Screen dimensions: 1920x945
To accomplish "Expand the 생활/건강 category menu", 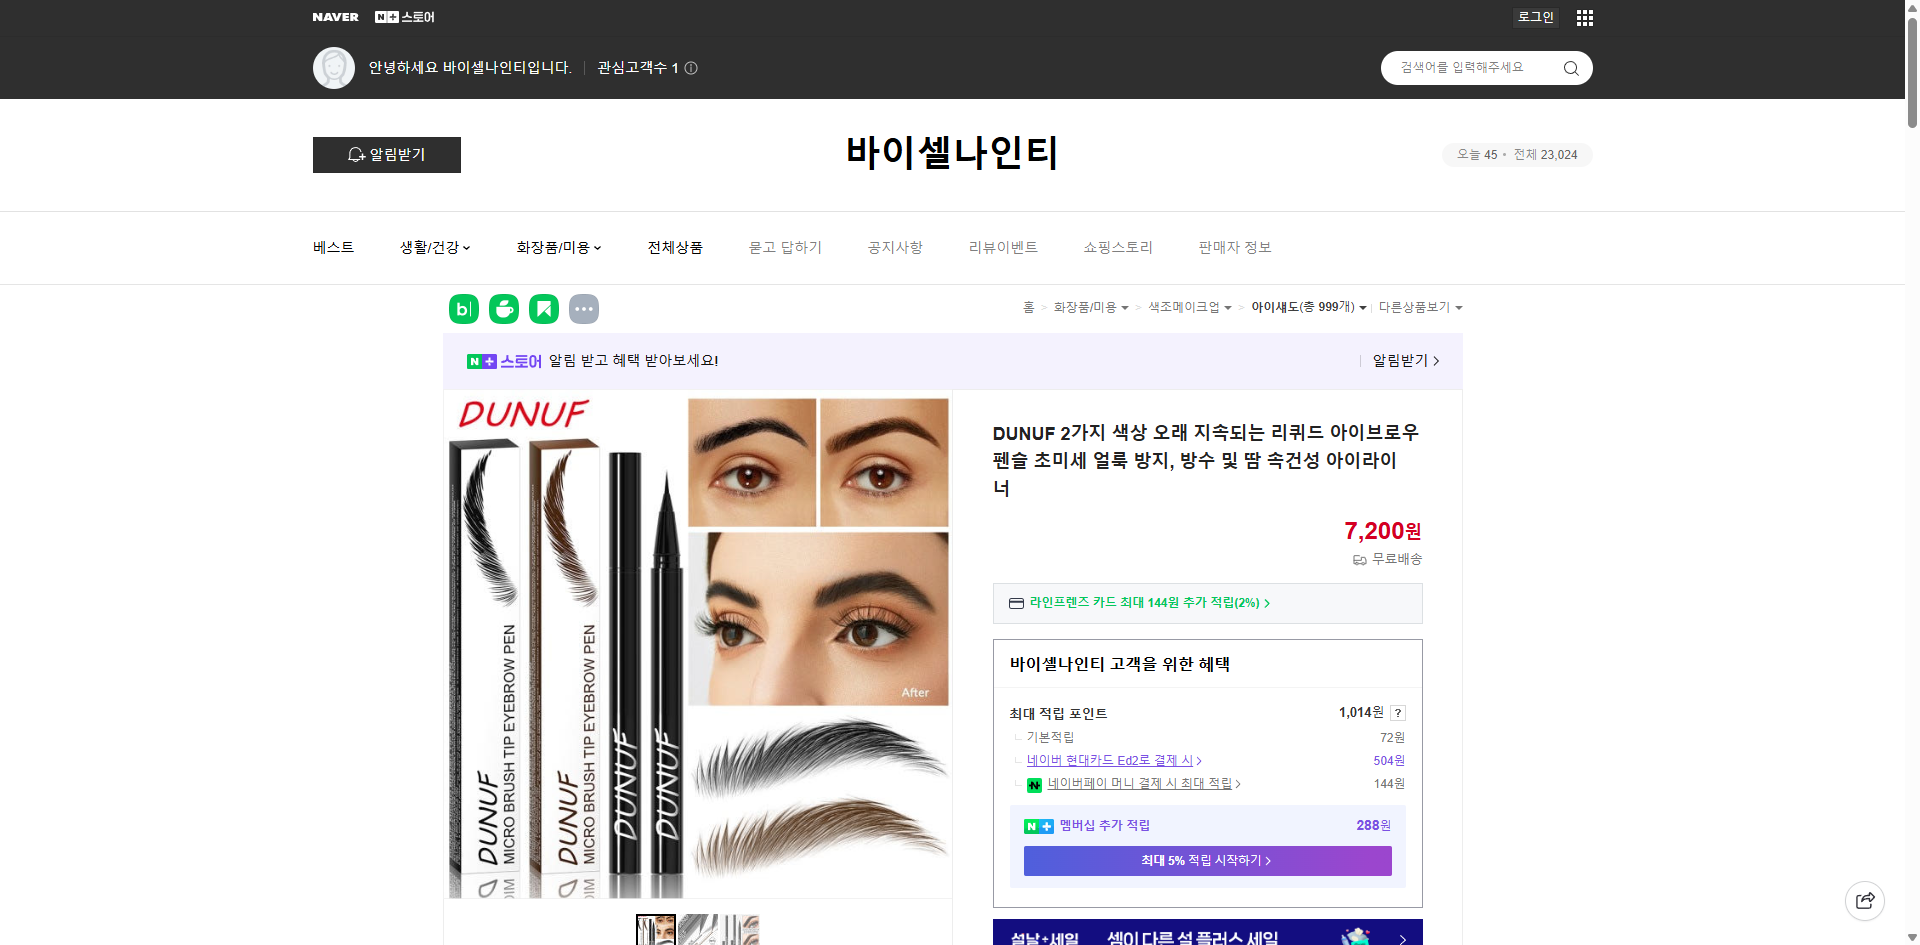I will pyautogui.click(x=434, y=247).
